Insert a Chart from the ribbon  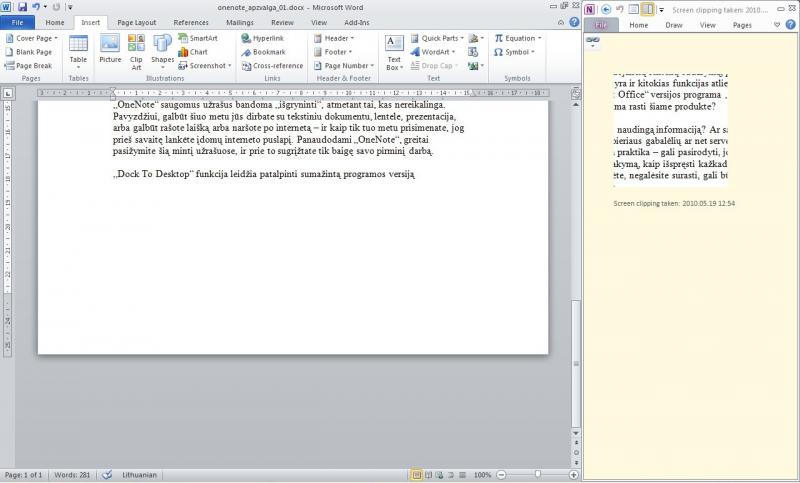coord(193,52)
